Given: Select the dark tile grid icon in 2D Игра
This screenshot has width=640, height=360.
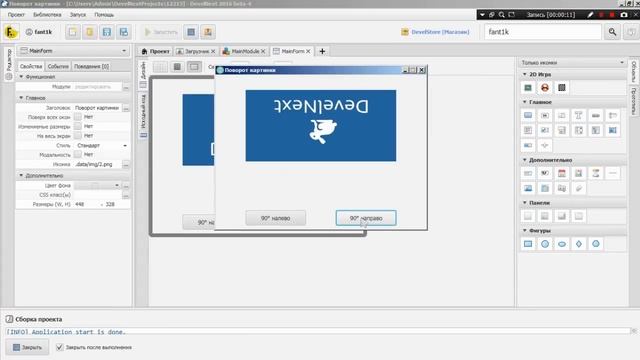Looking at the screenshot, I should coord(562,88).
